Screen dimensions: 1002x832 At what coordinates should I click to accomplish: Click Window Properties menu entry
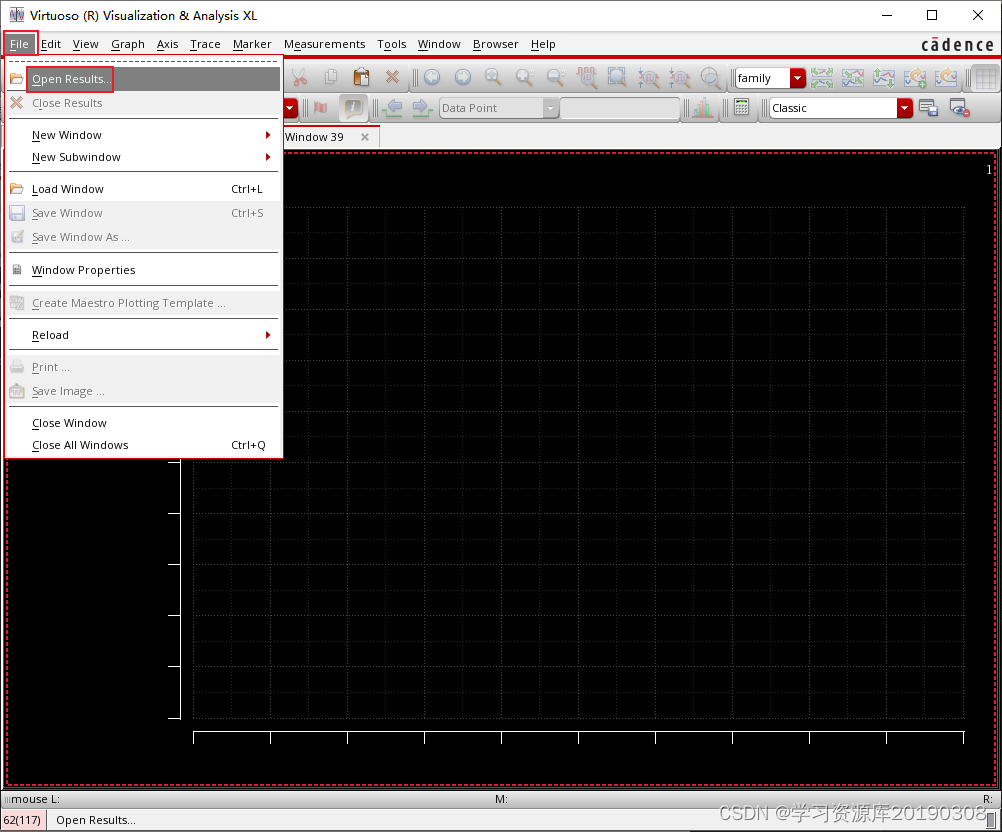[83, 270]
